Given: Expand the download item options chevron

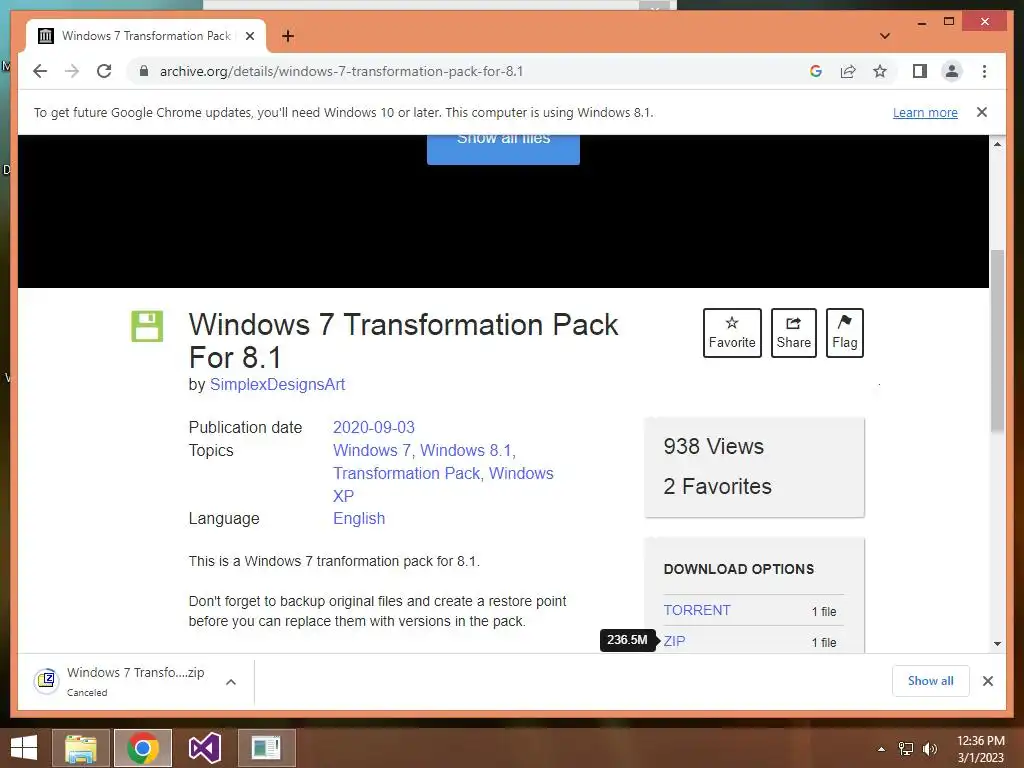Looking at the screenshot, I should tap(231, 681).
